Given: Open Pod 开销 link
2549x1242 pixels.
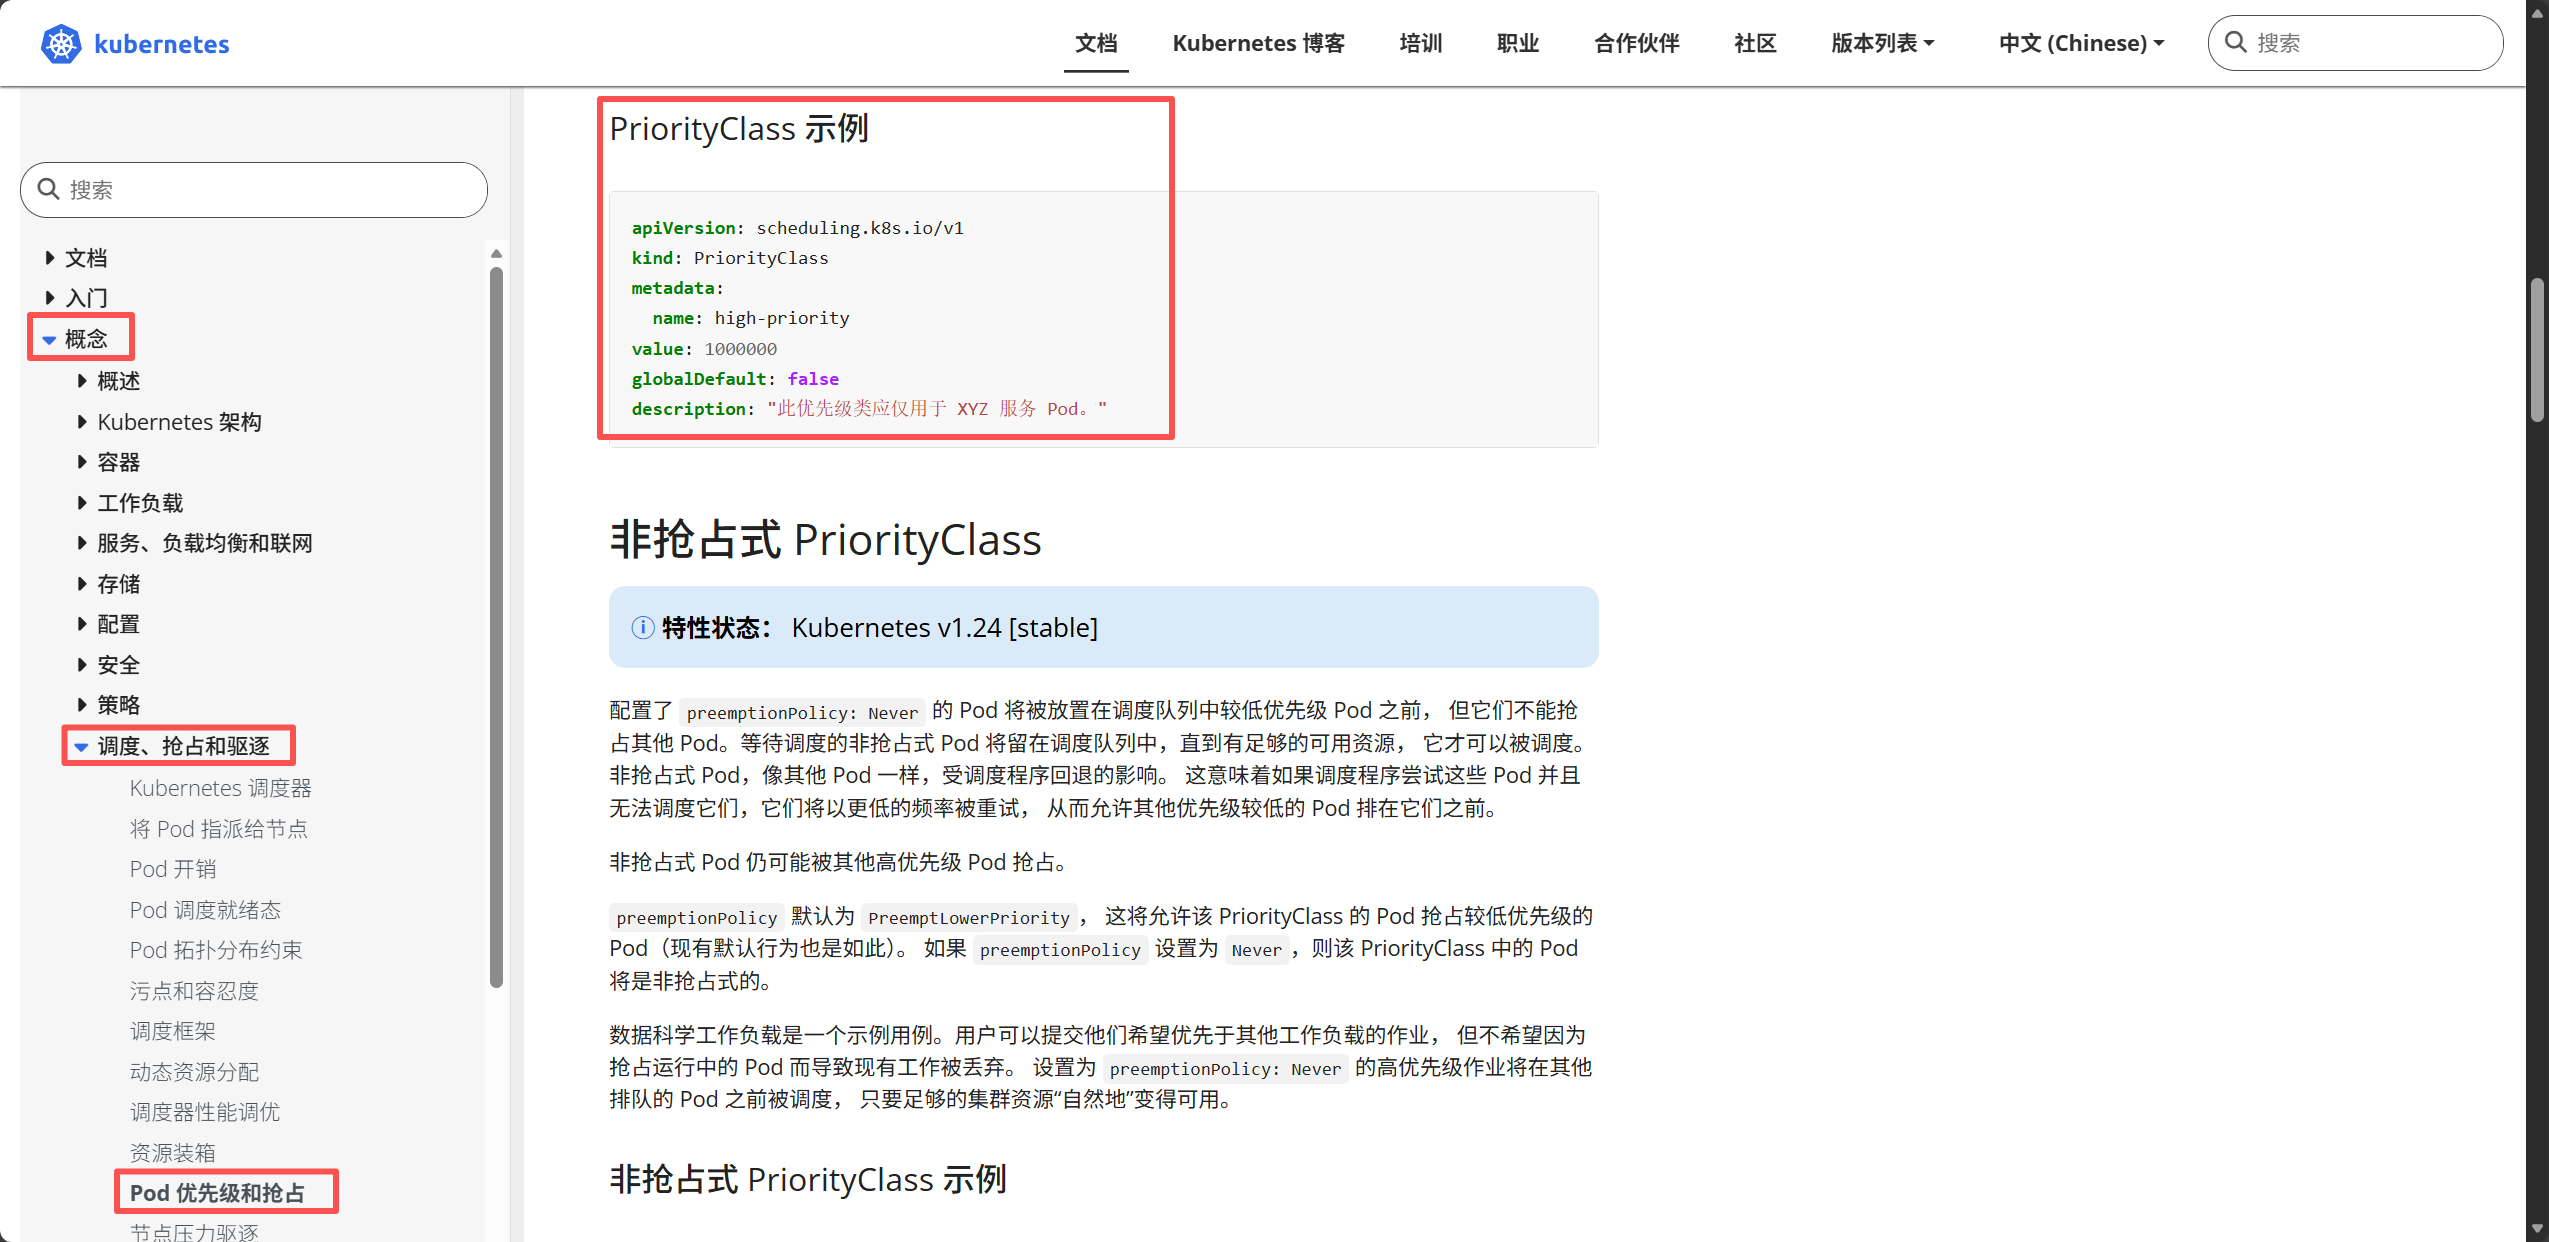Looking at the screenshot, I should pos(173,869).
